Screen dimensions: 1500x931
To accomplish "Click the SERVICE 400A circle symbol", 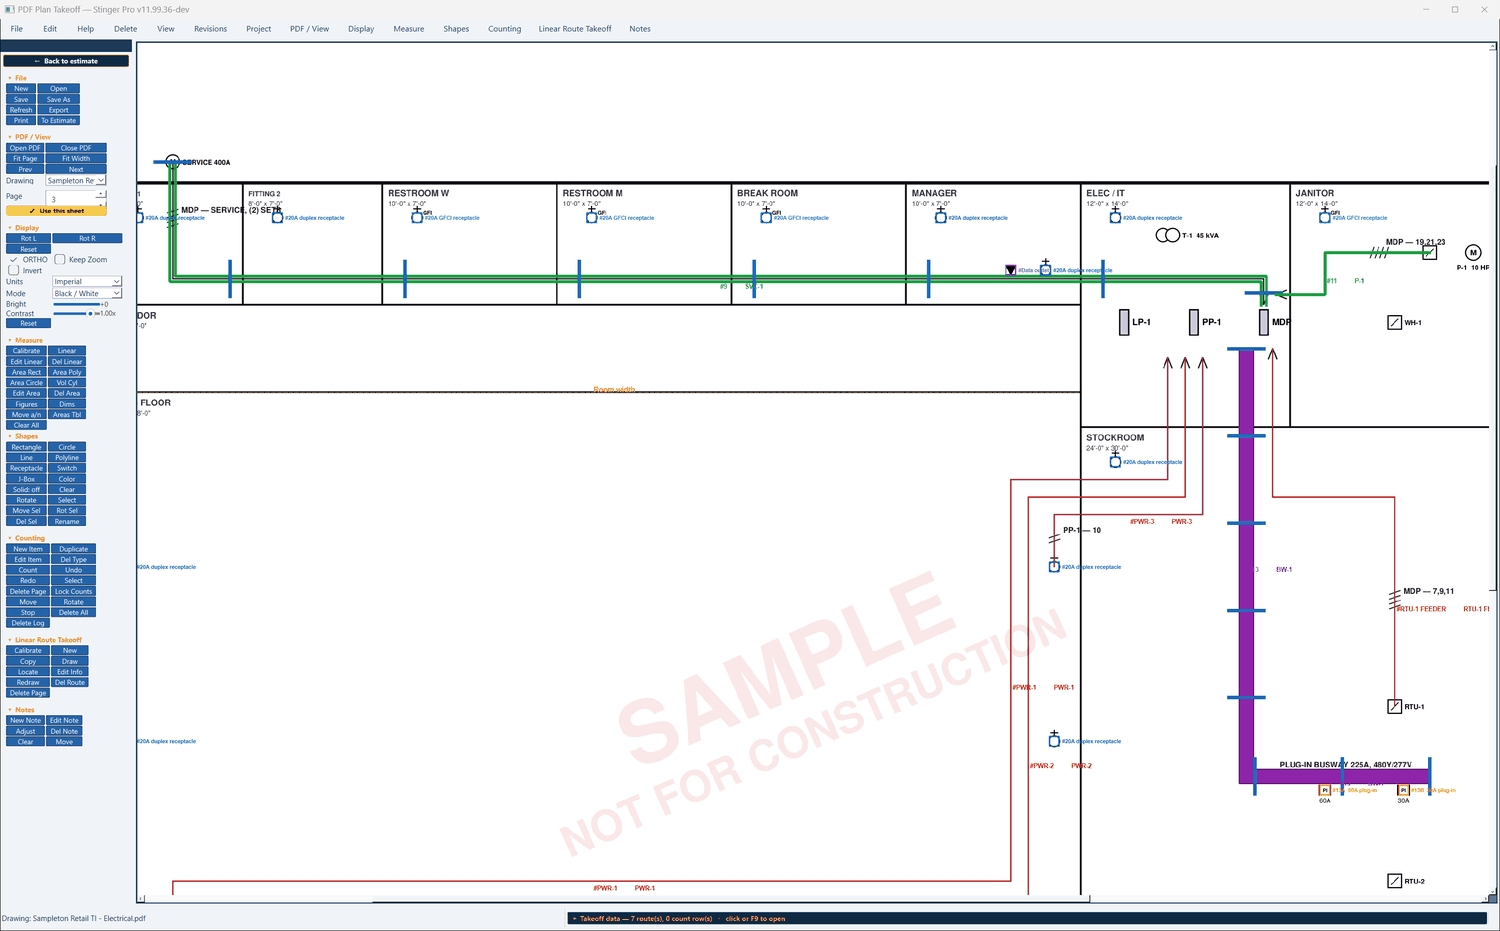I will pyautogui.click(x=172, y=161).
